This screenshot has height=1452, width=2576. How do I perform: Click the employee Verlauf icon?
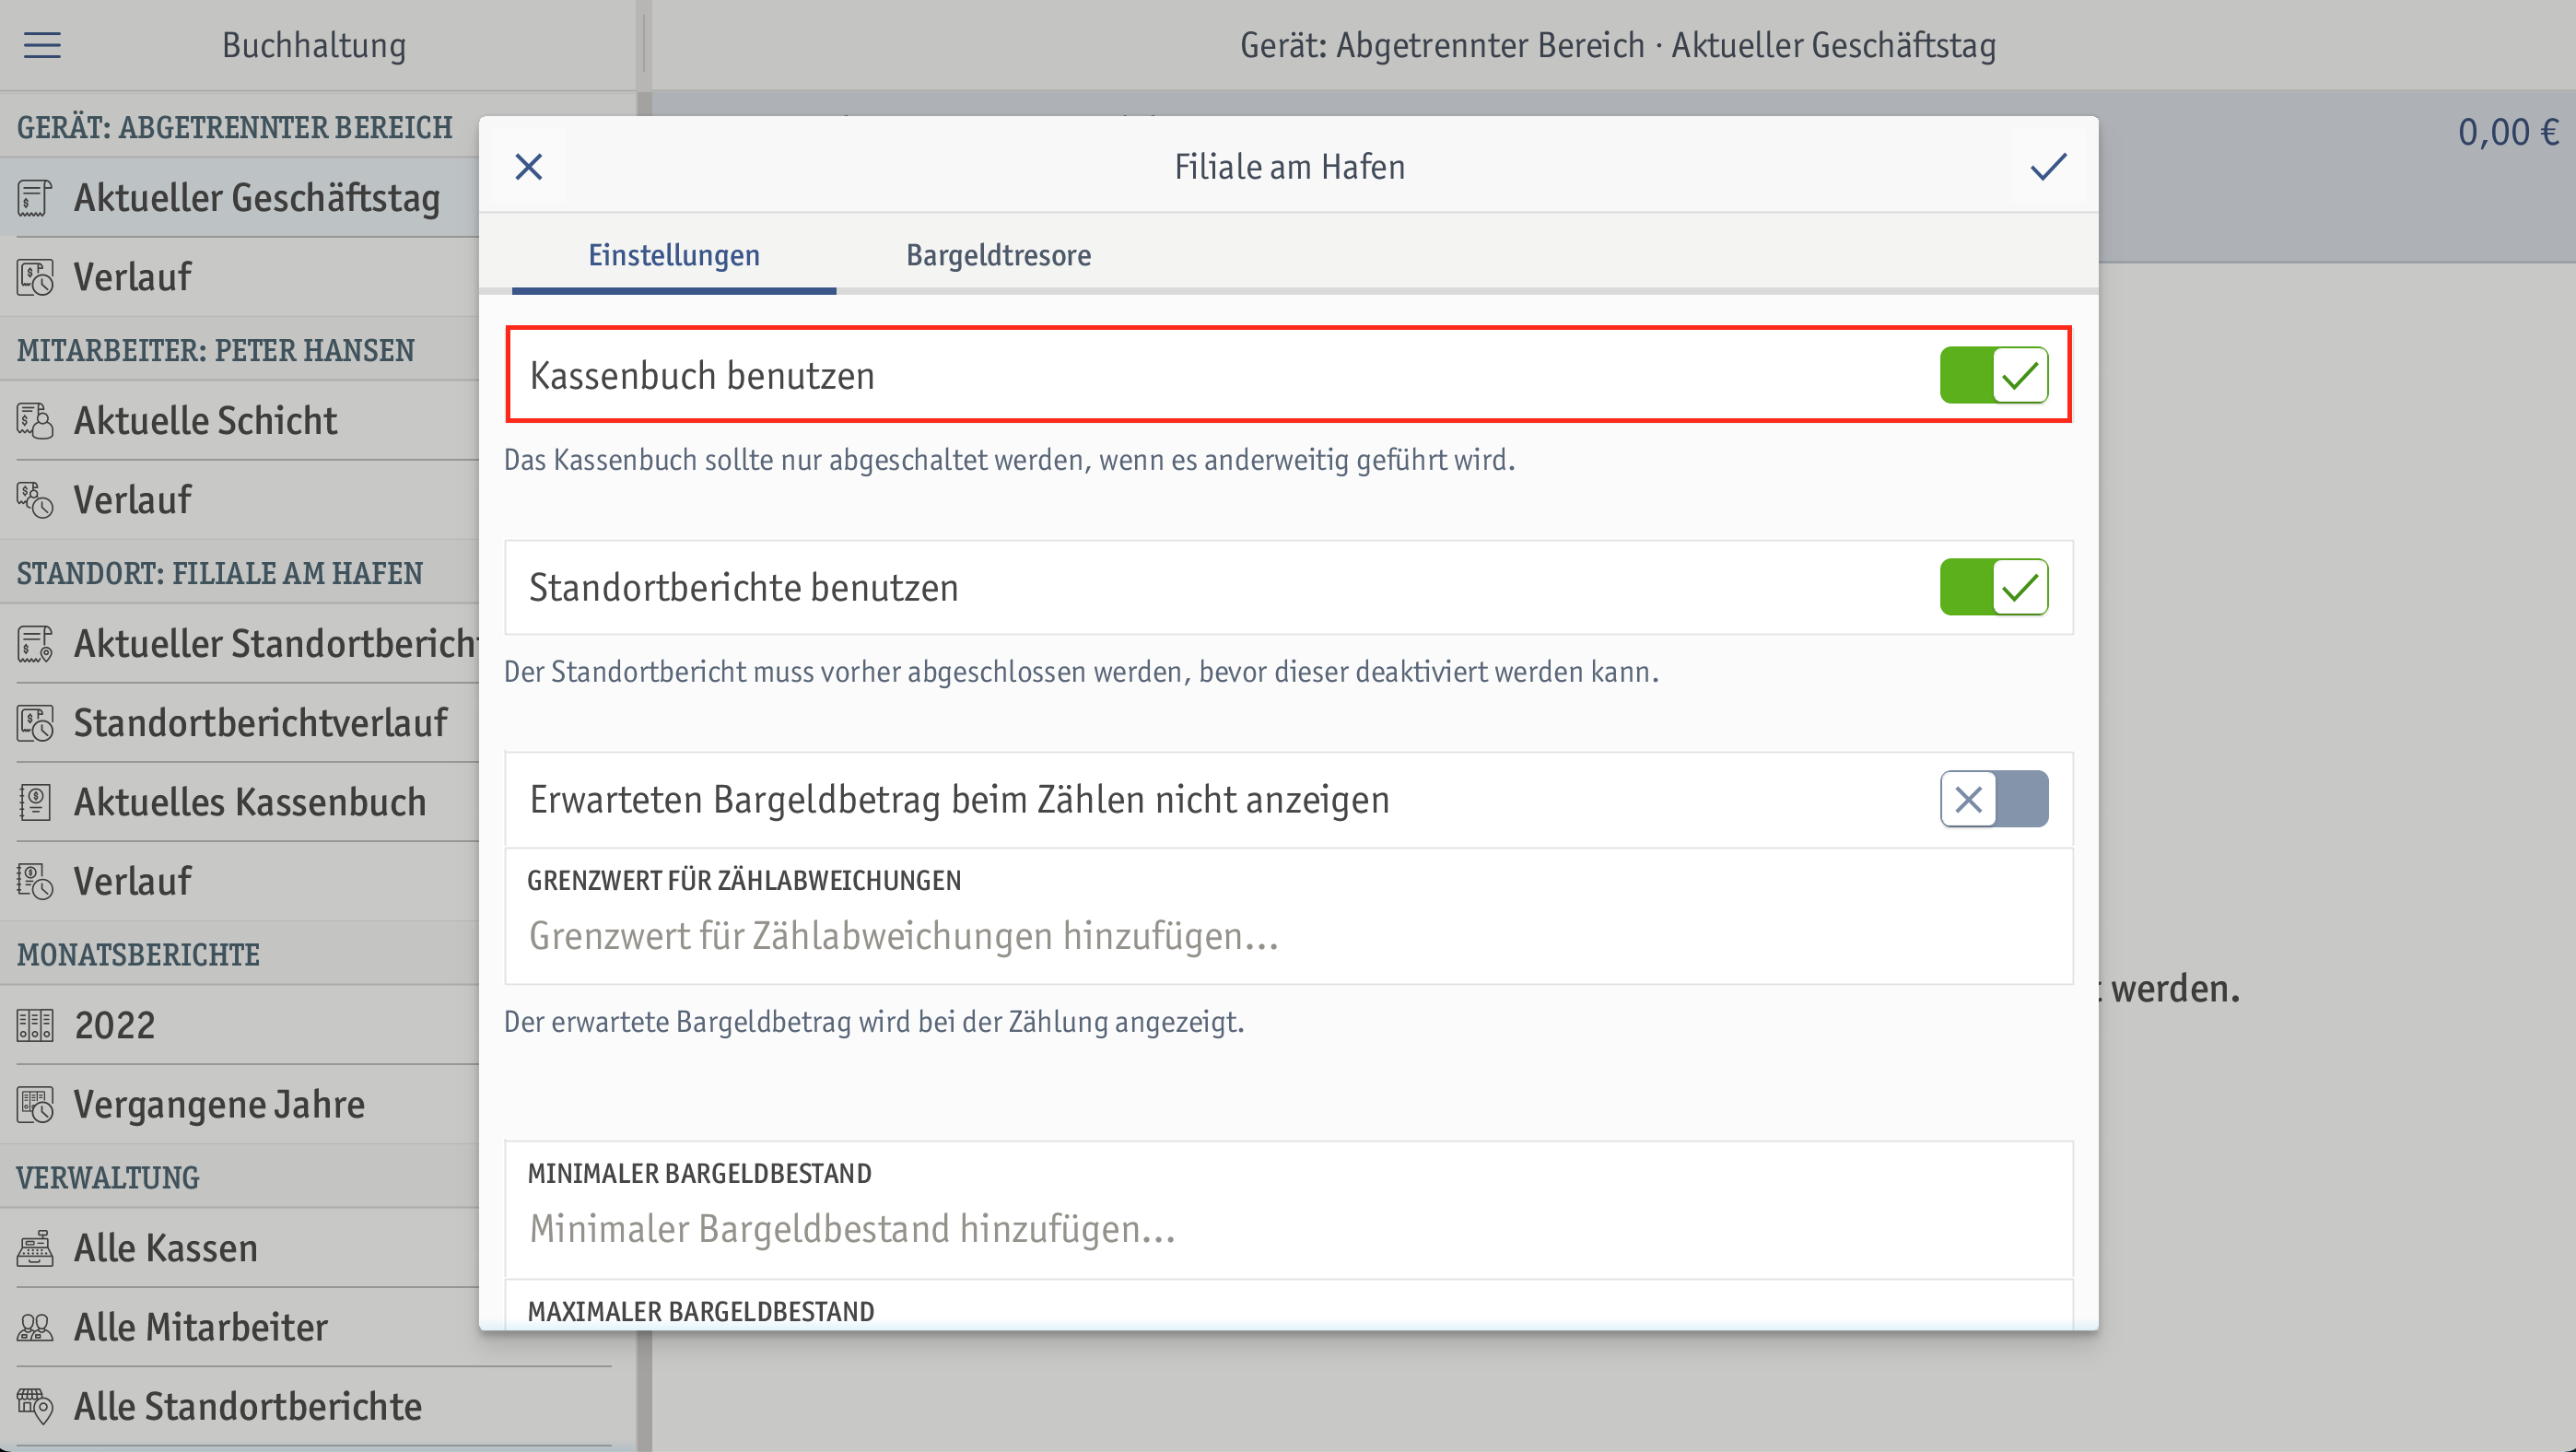point(34,500)
